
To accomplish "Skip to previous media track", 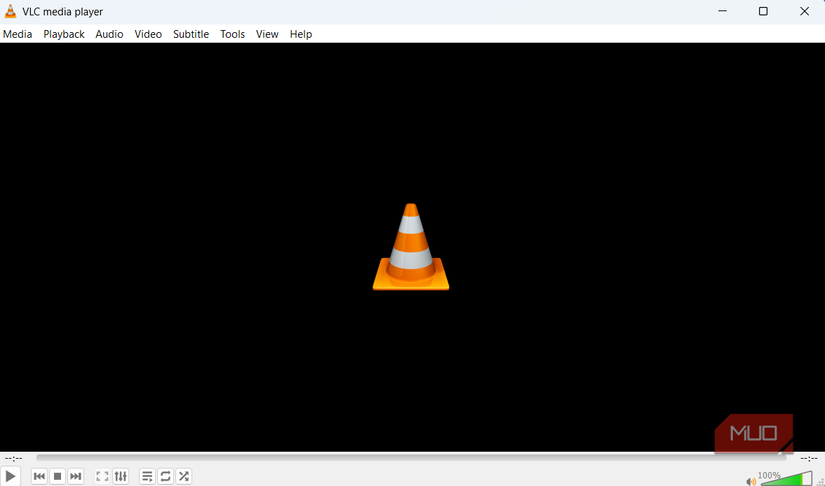I will coord(39,477).
